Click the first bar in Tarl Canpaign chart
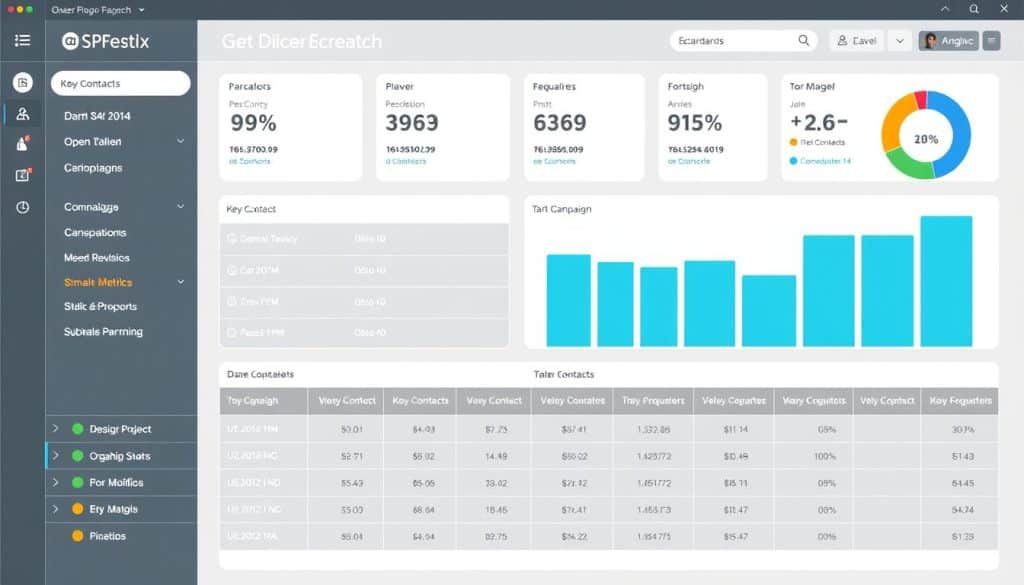Viewport: 1024px width, 585px height. tap(568, 300)
